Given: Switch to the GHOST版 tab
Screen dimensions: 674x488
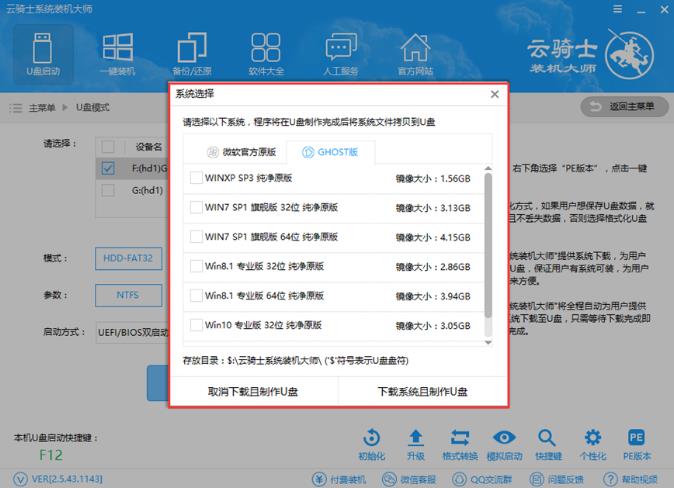Looking at the screenshot, I should click(330, 152).
